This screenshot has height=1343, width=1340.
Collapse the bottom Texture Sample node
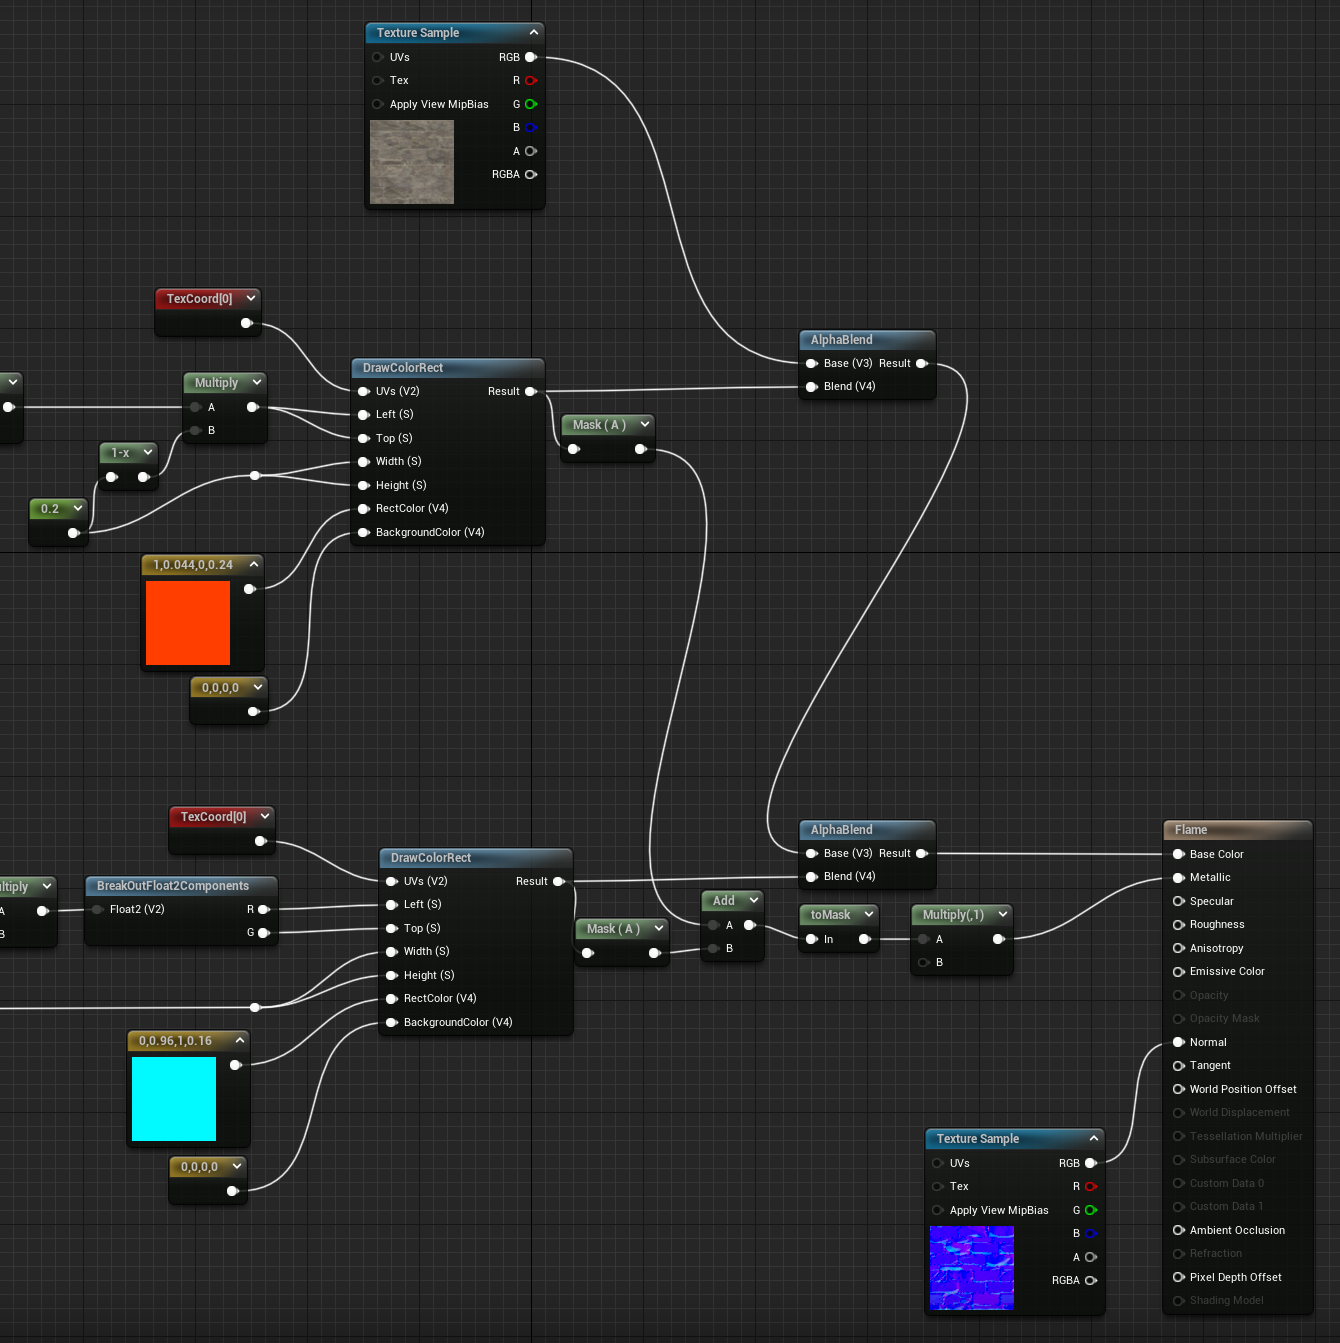[x=1094, y=1138]
